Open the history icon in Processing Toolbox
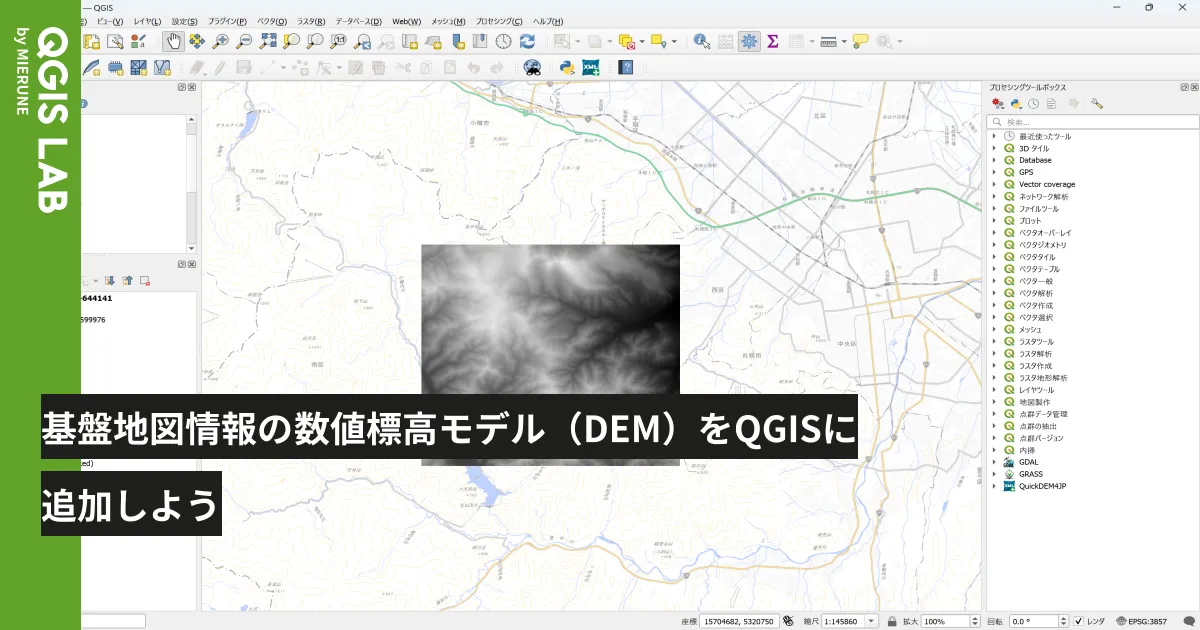Image resolution: width=1200 pixels, height=630 pixels. click(x=1033, y=103)
